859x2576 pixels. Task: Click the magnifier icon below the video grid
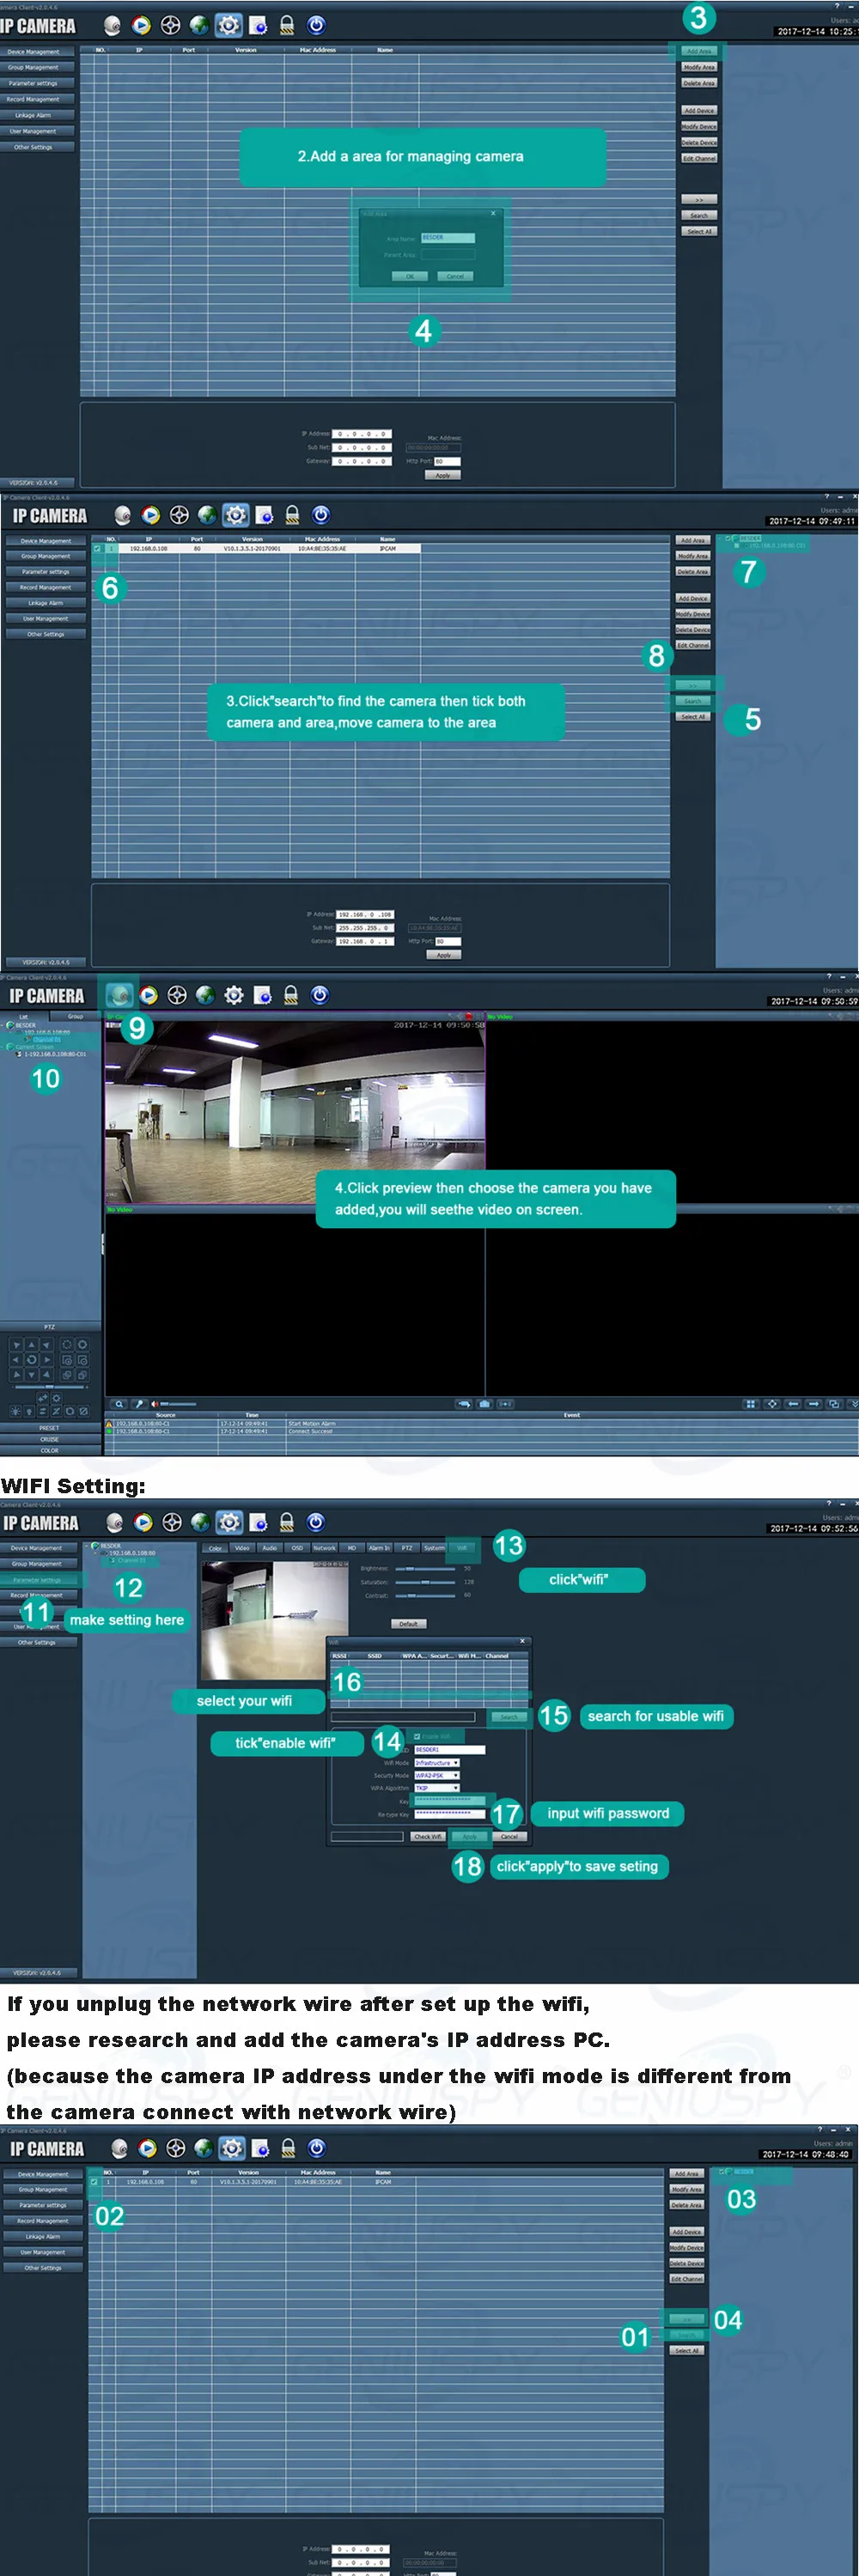(120, 1404)
